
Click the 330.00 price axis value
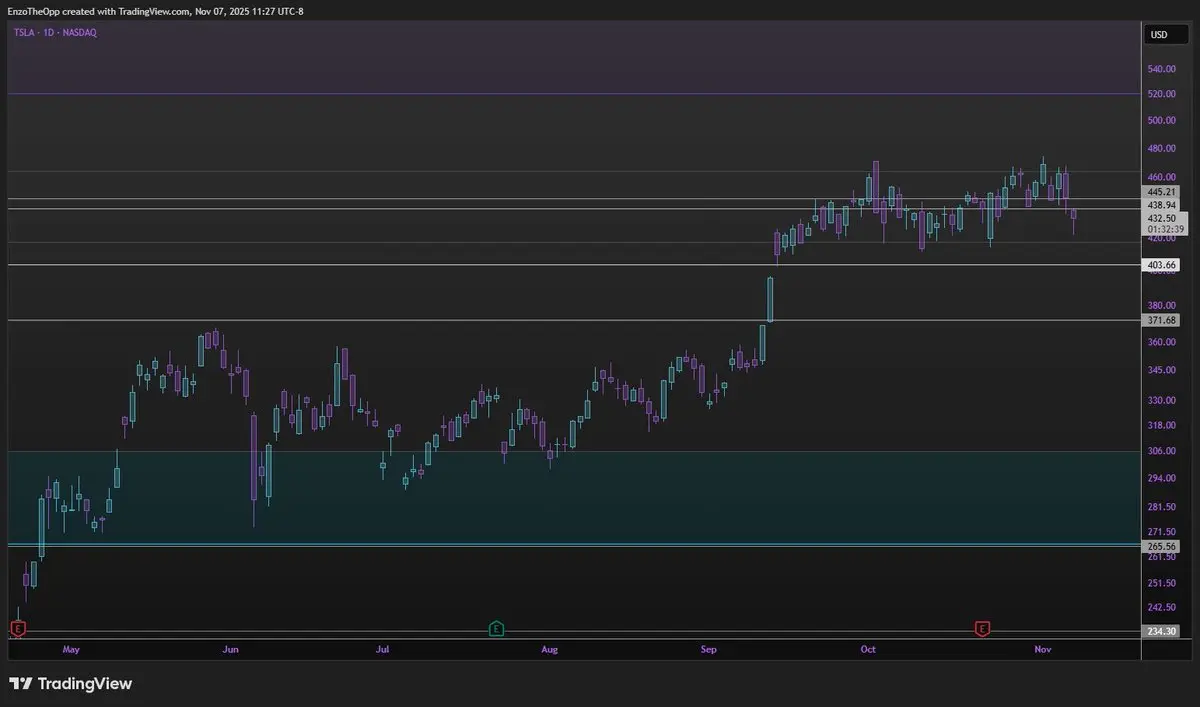pos(1161,400)
